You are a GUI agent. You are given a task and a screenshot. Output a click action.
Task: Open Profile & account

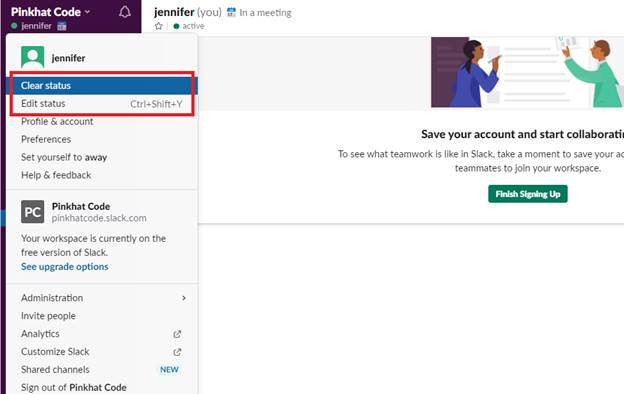click(x=102, y=121)
